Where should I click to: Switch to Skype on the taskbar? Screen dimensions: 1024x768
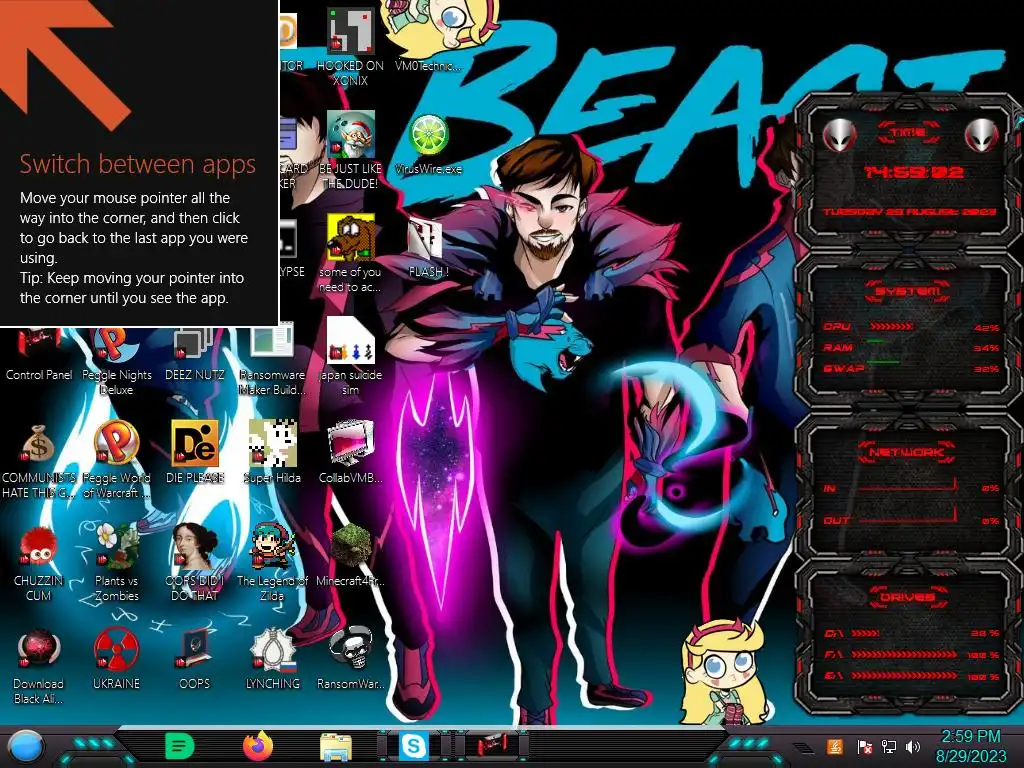click(x=414, y=746)
